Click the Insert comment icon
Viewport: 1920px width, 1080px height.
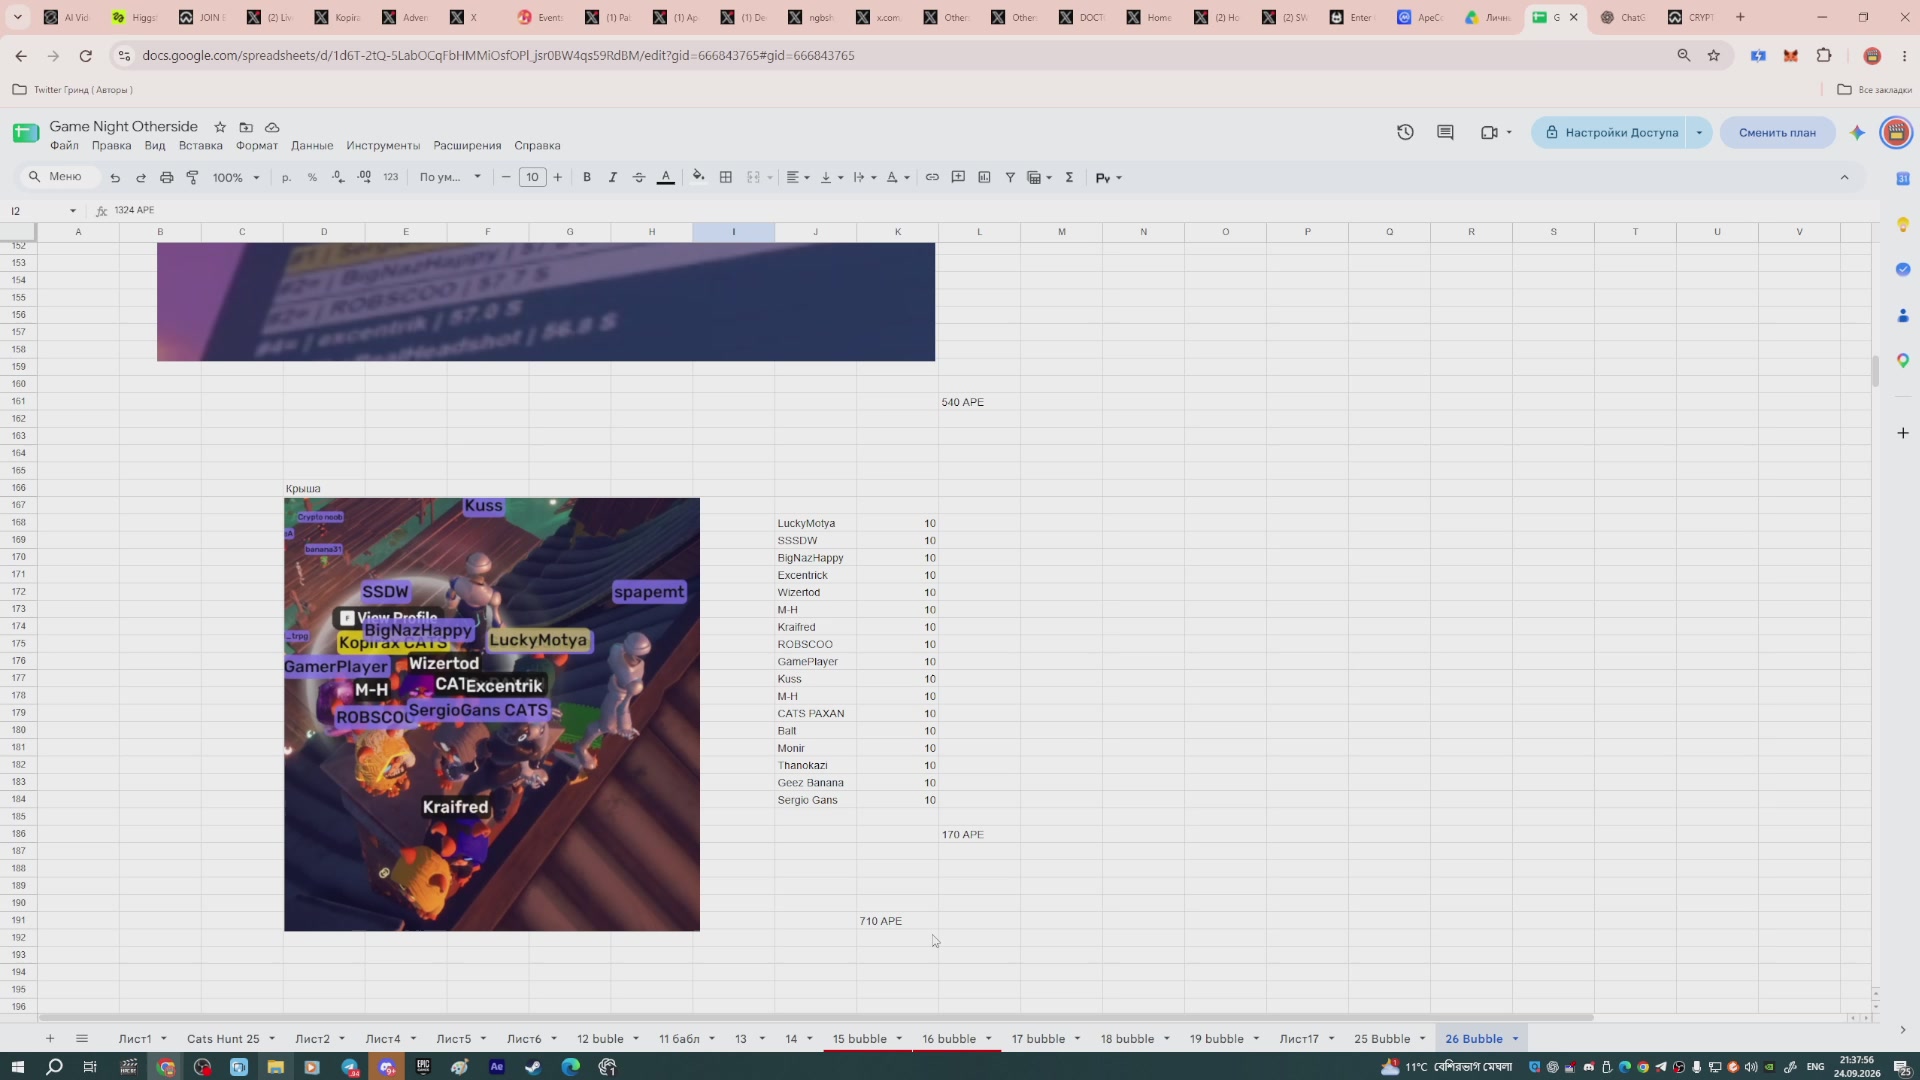click(958, 178)
